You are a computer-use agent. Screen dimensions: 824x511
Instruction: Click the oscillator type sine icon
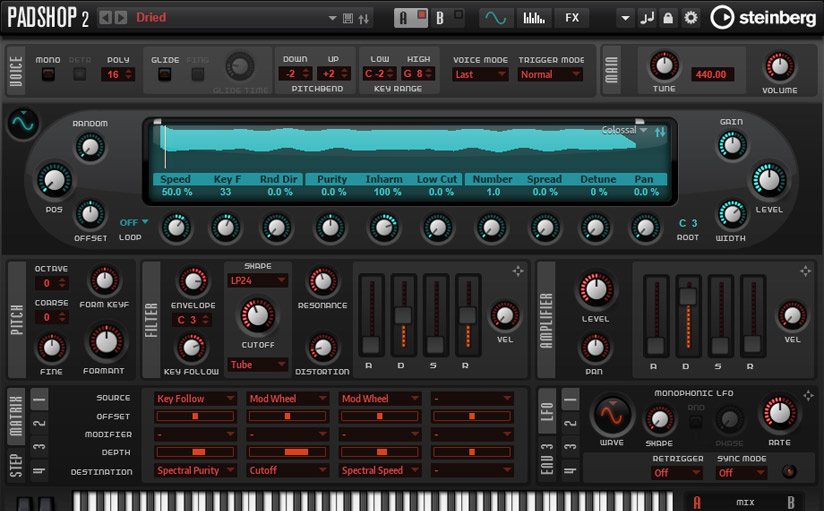(23, 124)
